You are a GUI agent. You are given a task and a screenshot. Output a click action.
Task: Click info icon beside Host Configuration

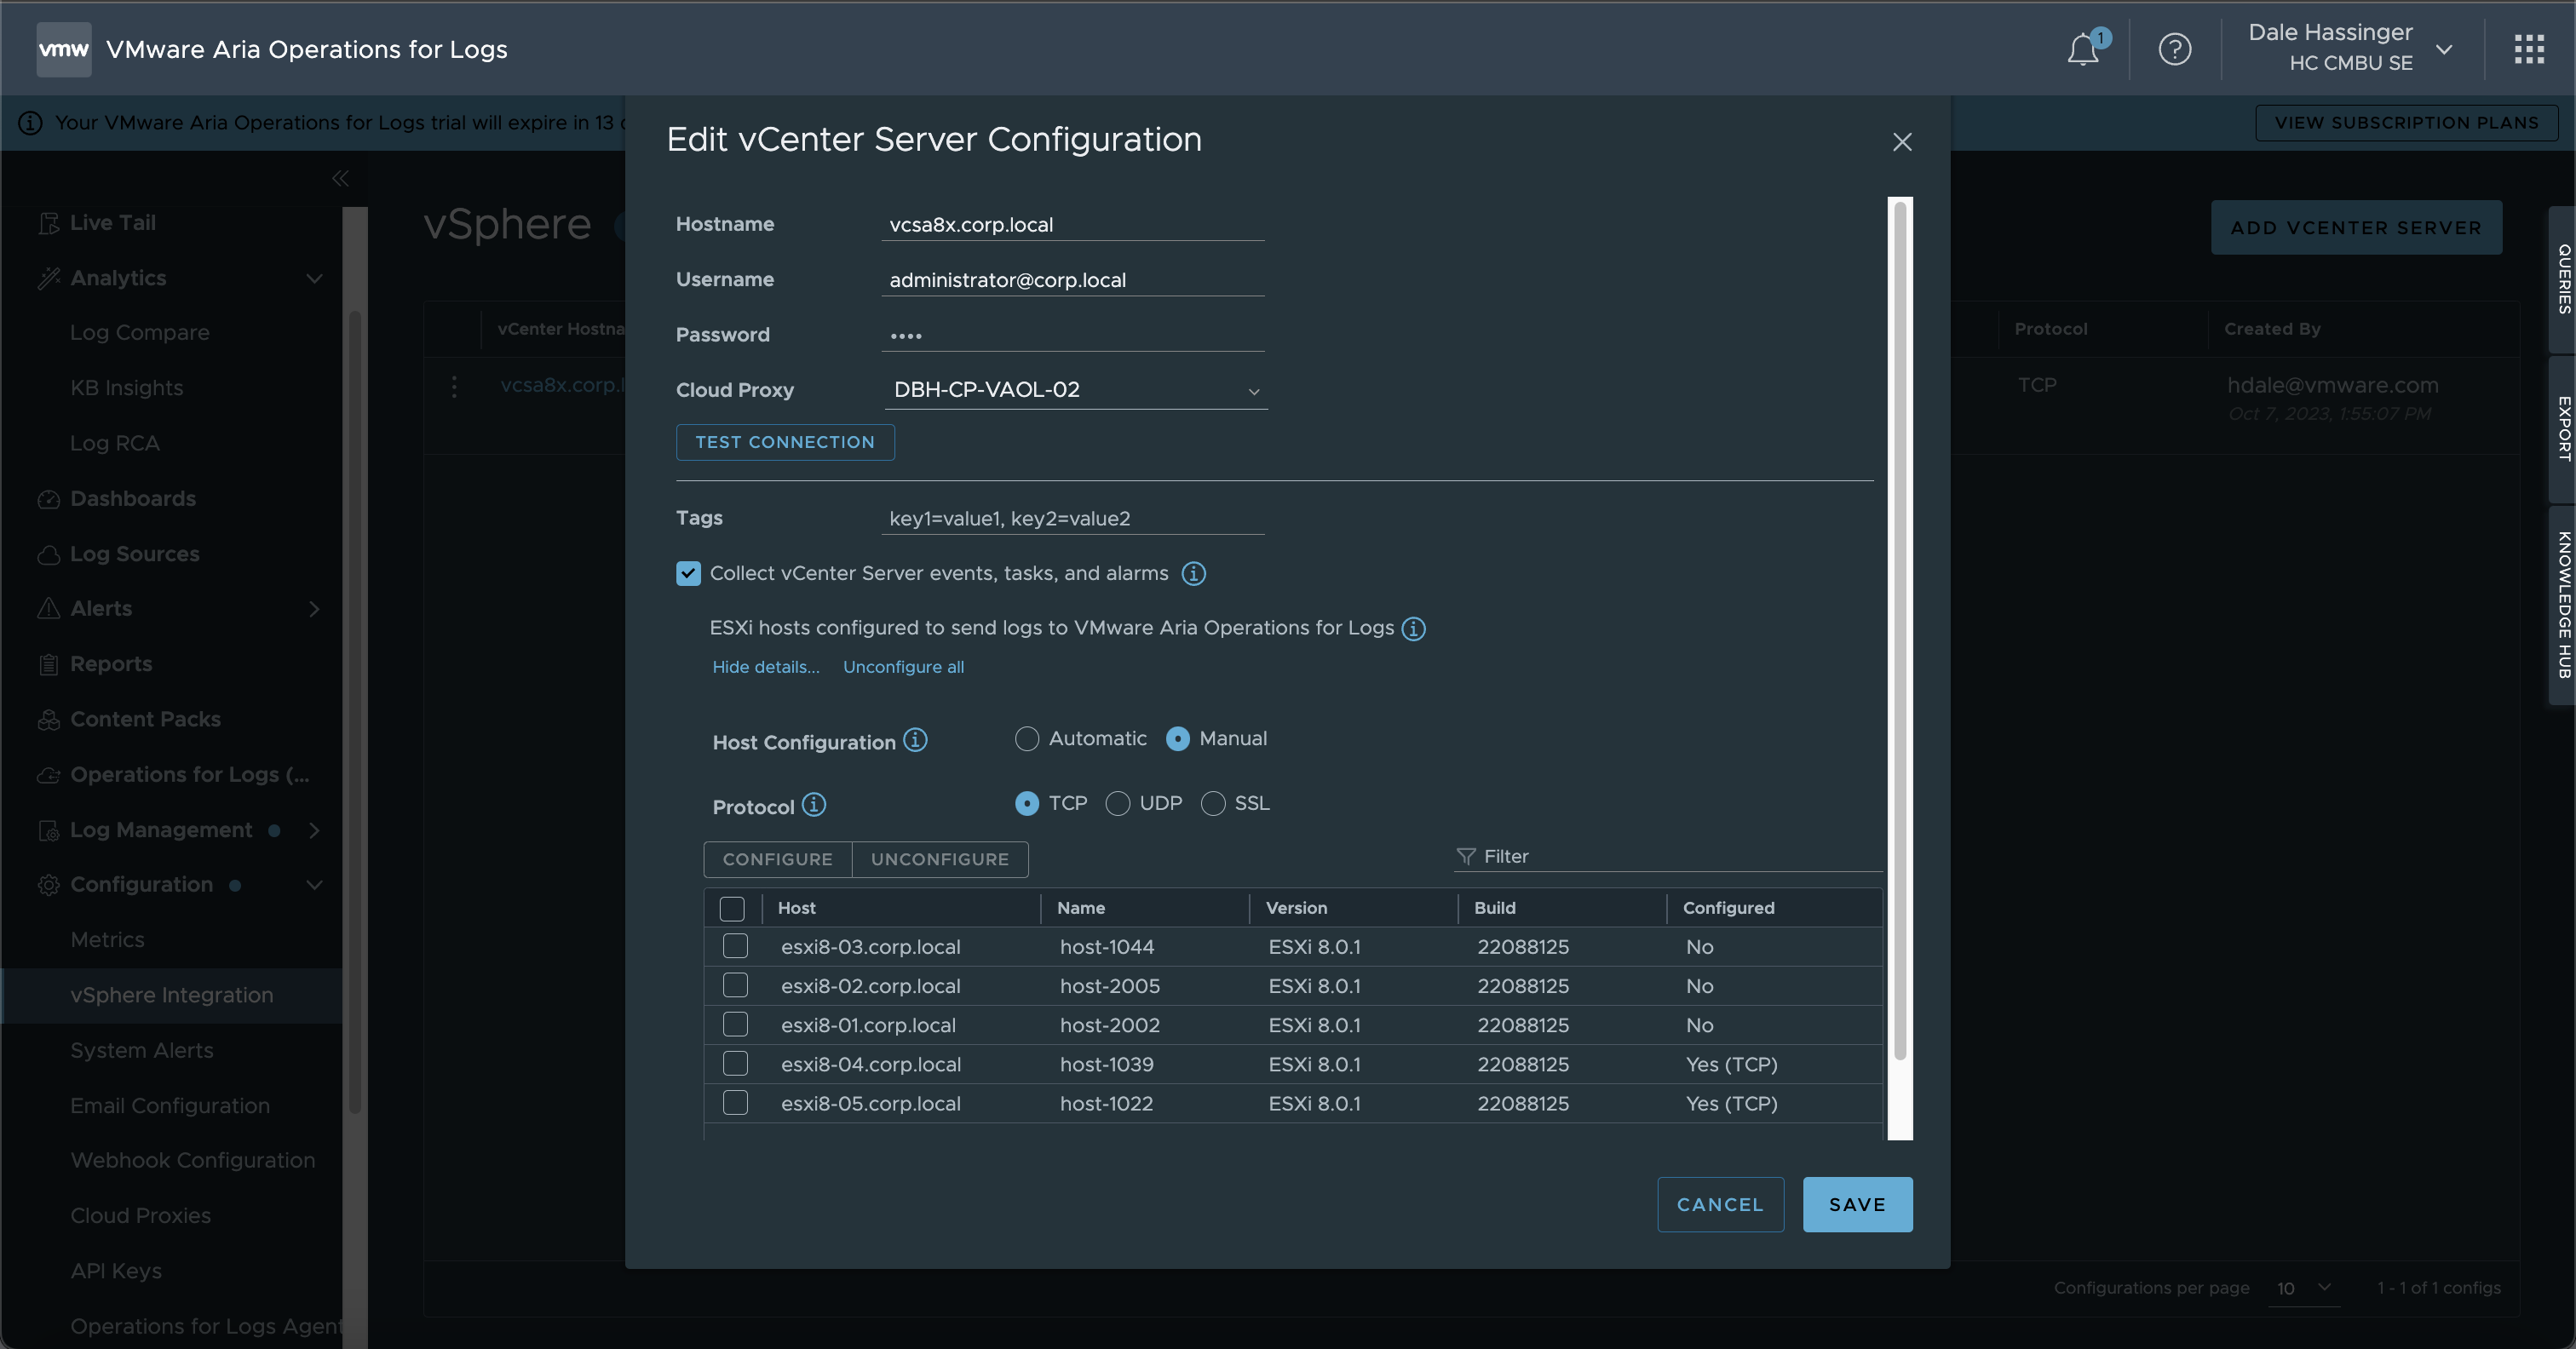click(915, 740)
